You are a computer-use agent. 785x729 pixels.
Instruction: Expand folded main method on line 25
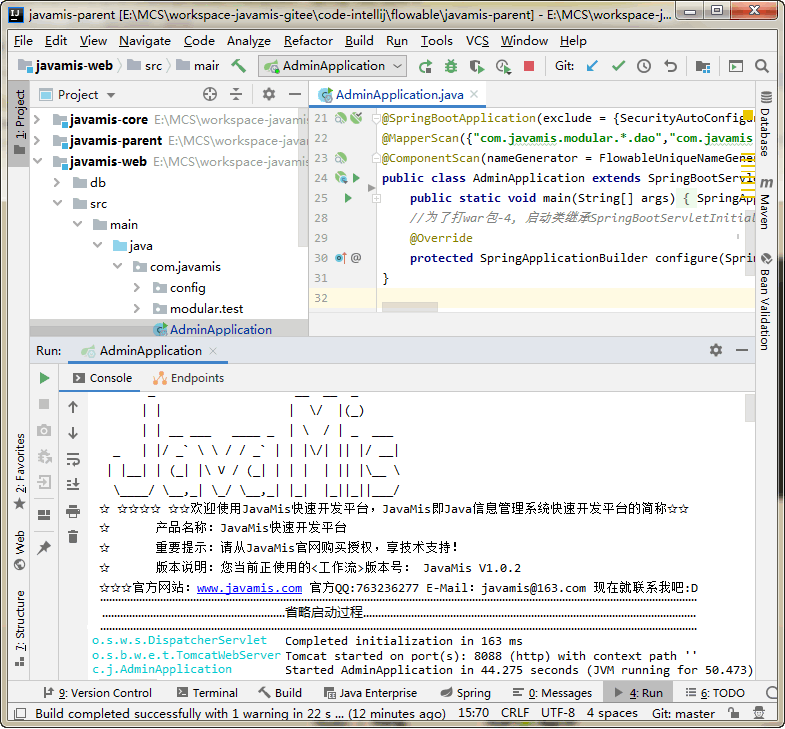pos(376,199)
